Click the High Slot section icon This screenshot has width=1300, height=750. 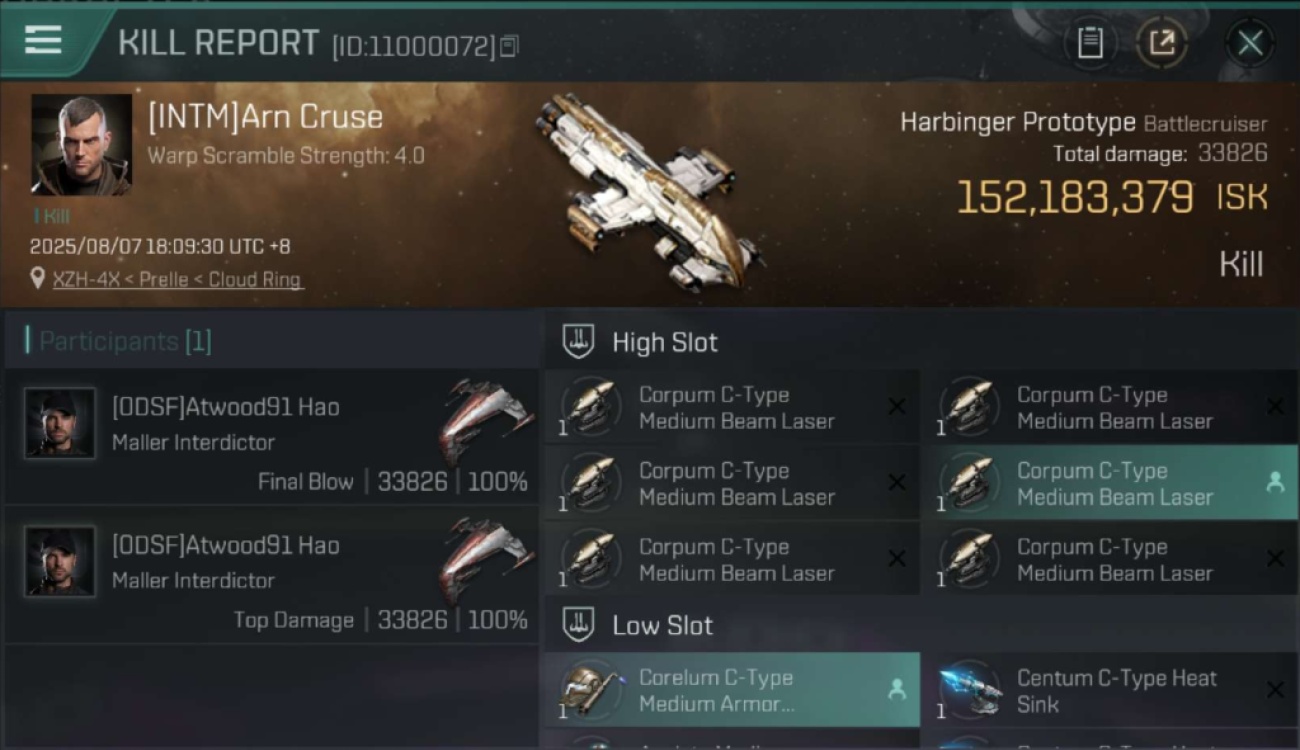click(579, 342)
